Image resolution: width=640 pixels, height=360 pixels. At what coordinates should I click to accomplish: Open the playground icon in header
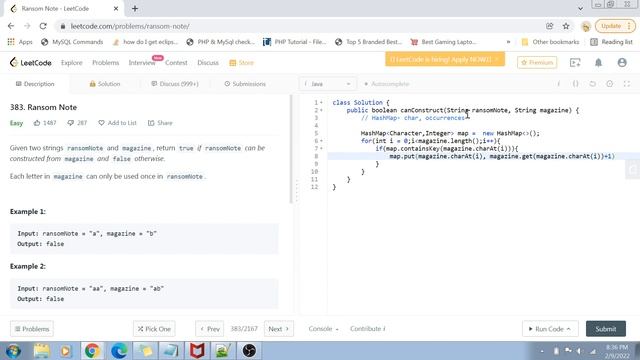[x=575, y=62]
